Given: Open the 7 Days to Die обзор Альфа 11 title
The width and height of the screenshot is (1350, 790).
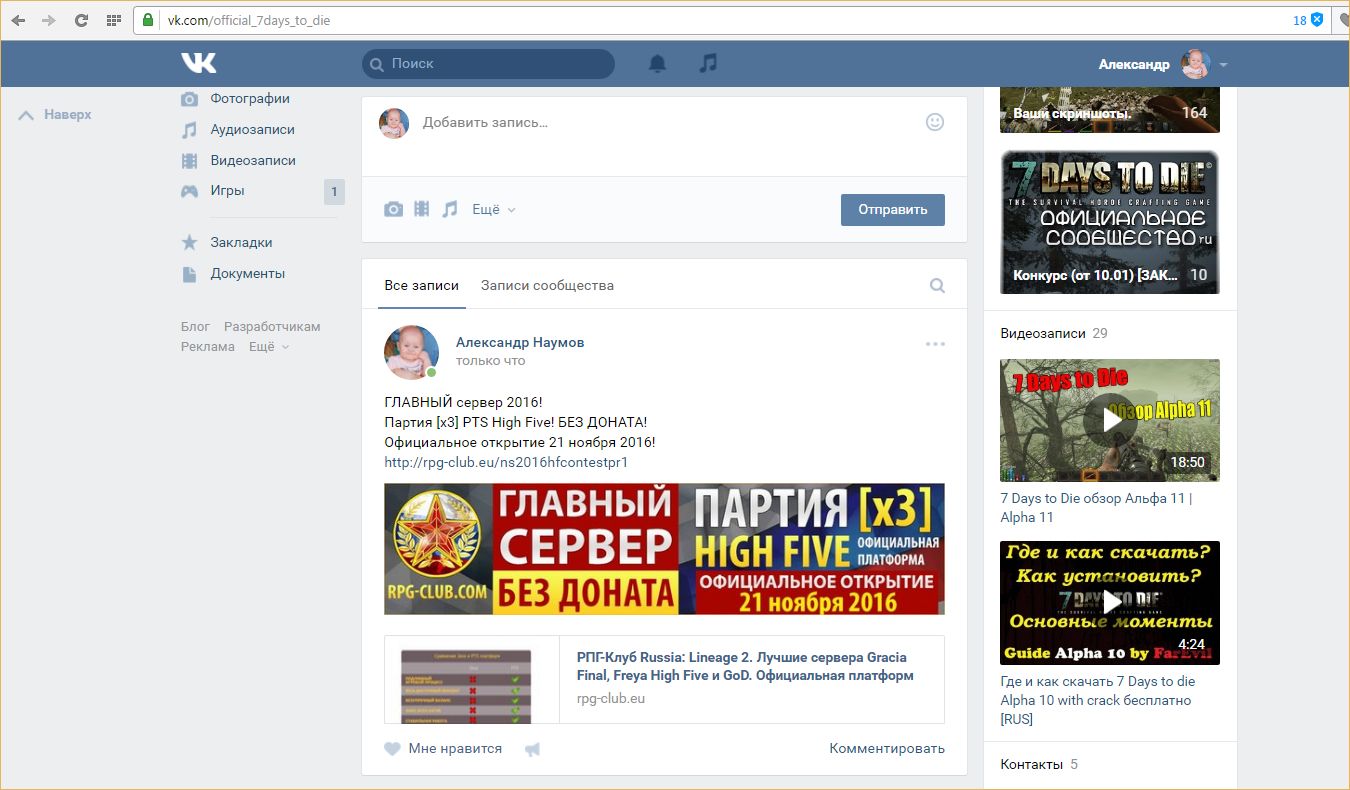Looking at the screenshot, I should click(1096, 508).
